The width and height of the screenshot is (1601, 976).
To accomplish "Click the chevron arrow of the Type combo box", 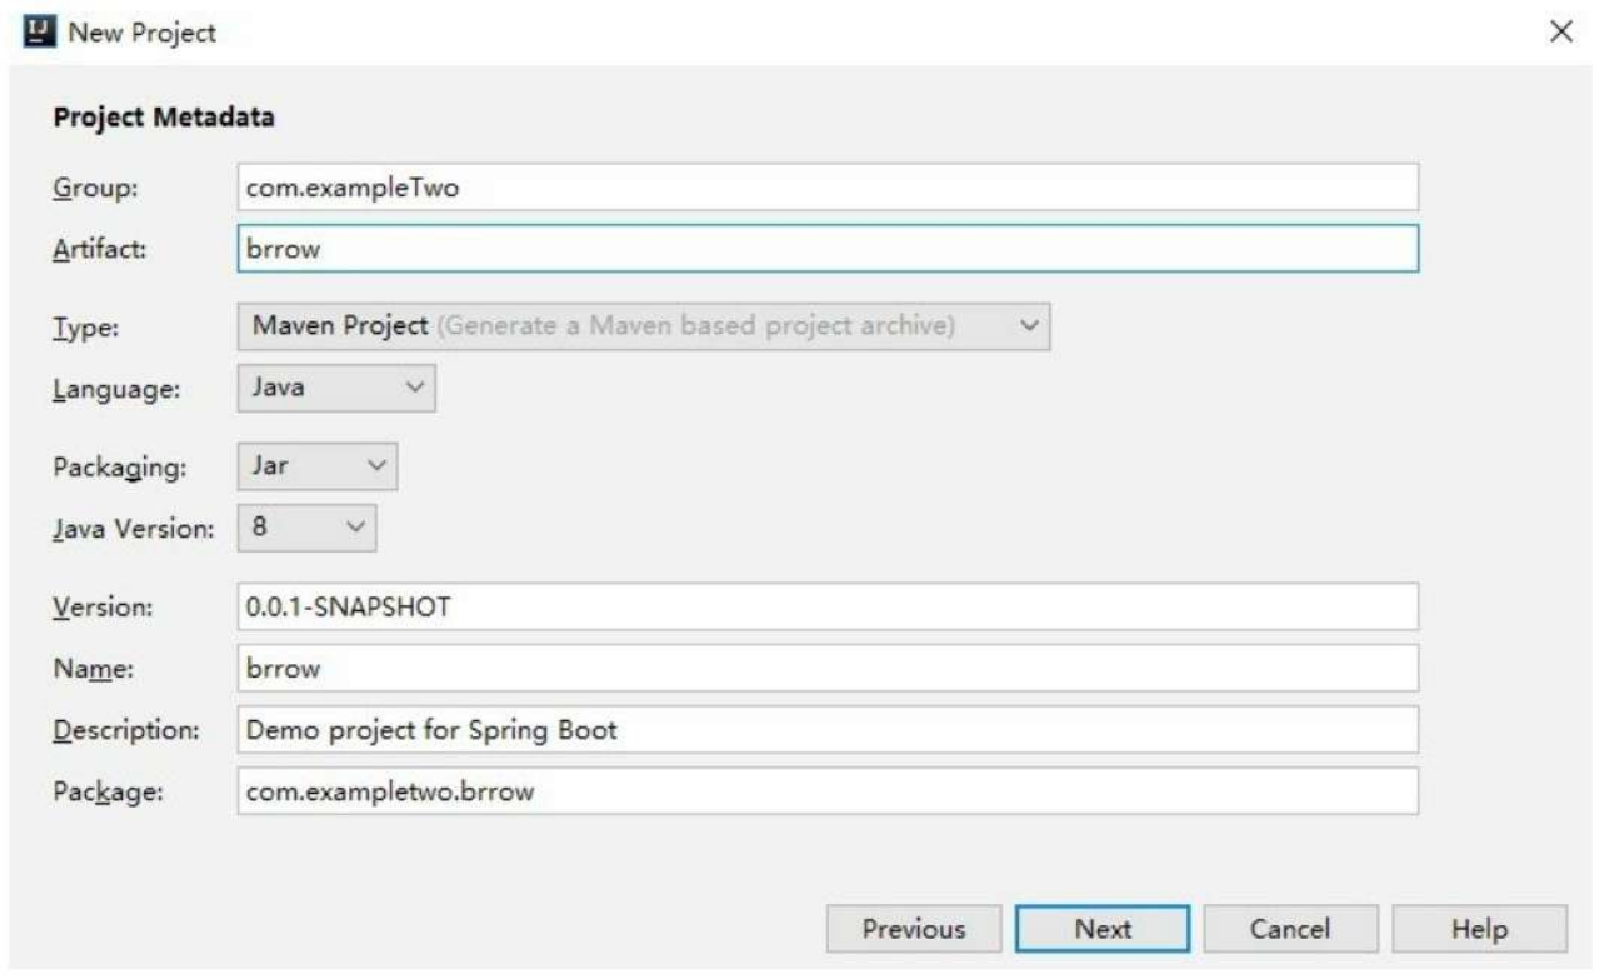I will pos(1029,326).
